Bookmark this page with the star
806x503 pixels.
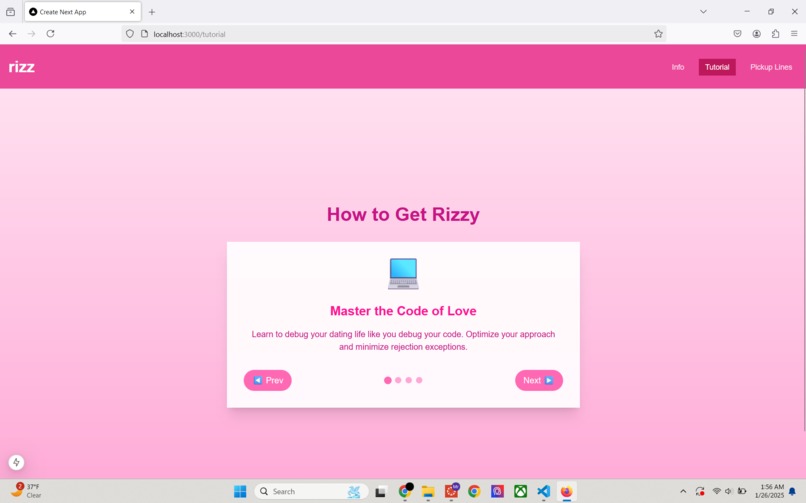(x=658, y=34)
